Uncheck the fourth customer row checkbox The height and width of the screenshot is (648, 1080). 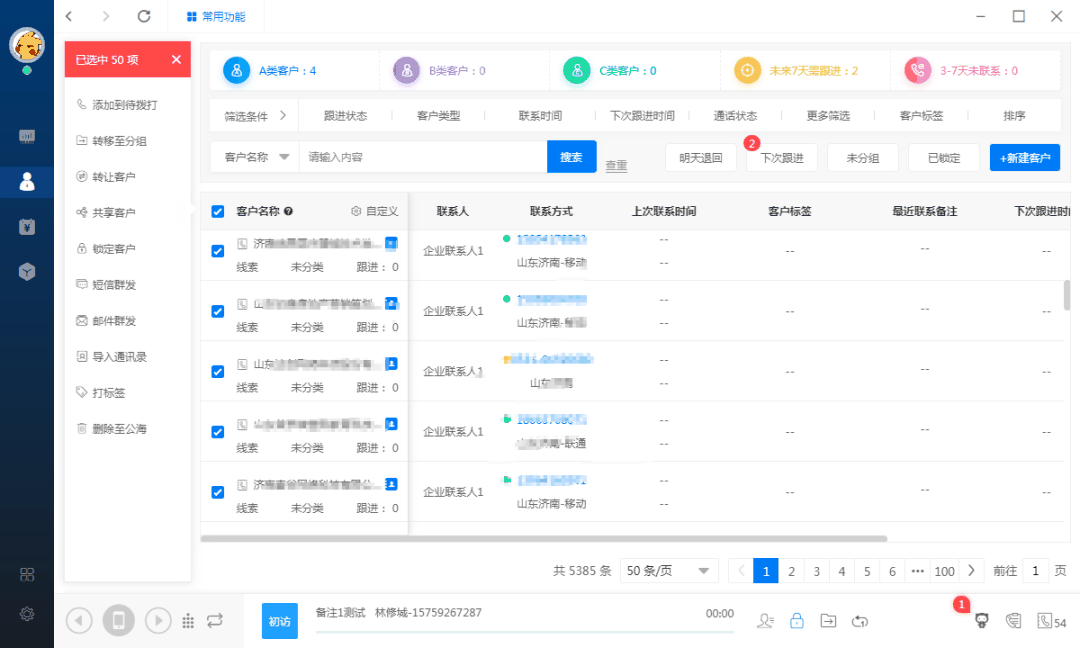218,432
